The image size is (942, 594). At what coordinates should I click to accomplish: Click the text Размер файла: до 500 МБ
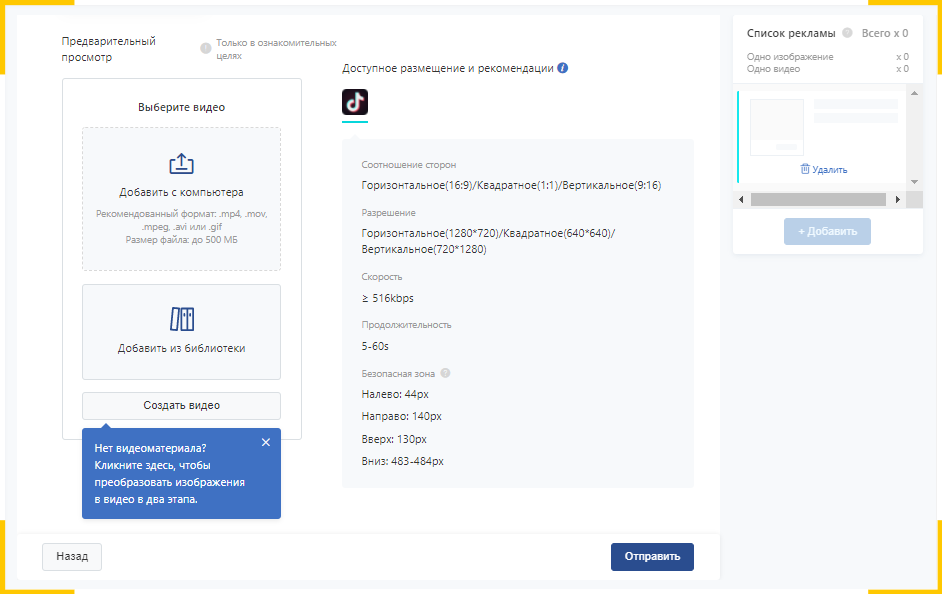pos(181,240)
